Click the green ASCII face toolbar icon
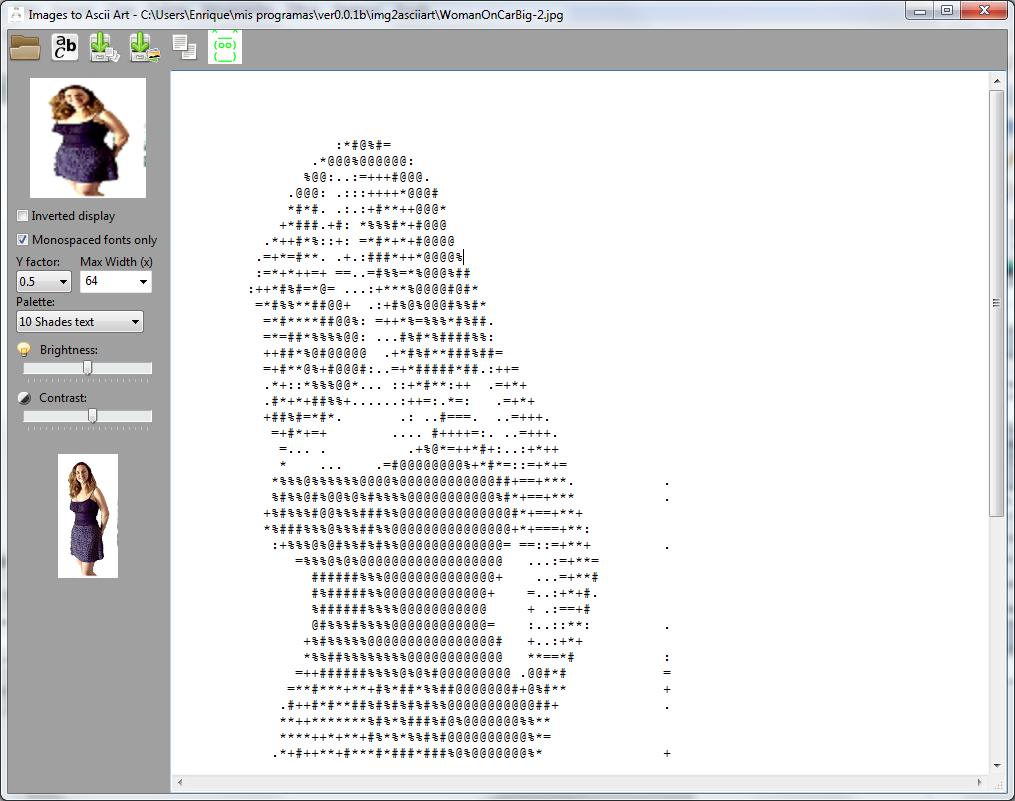This screenshot has width=1015, height=801. pos(224,47)
